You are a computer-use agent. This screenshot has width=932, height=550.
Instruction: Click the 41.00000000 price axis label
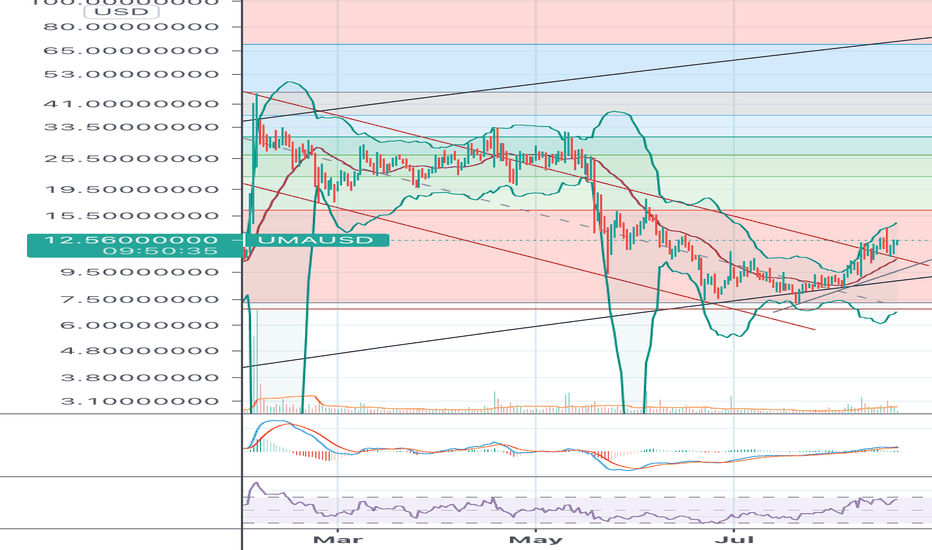pyautogui.click(x=131, y=104)
